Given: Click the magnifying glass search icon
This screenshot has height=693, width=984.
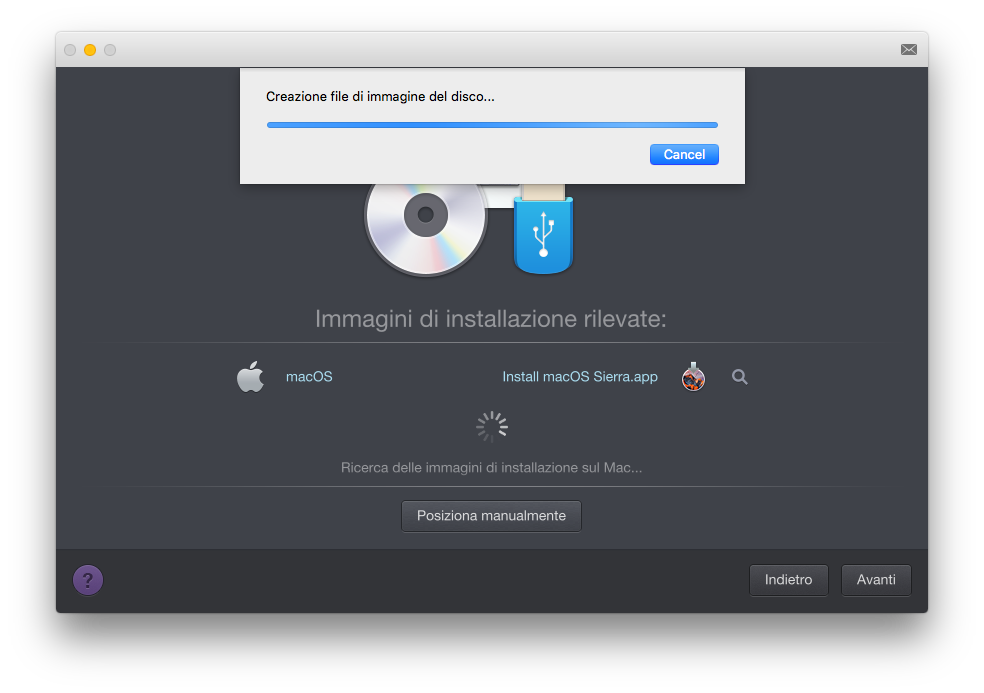Looking at the screenshot, I should (739, 377).
